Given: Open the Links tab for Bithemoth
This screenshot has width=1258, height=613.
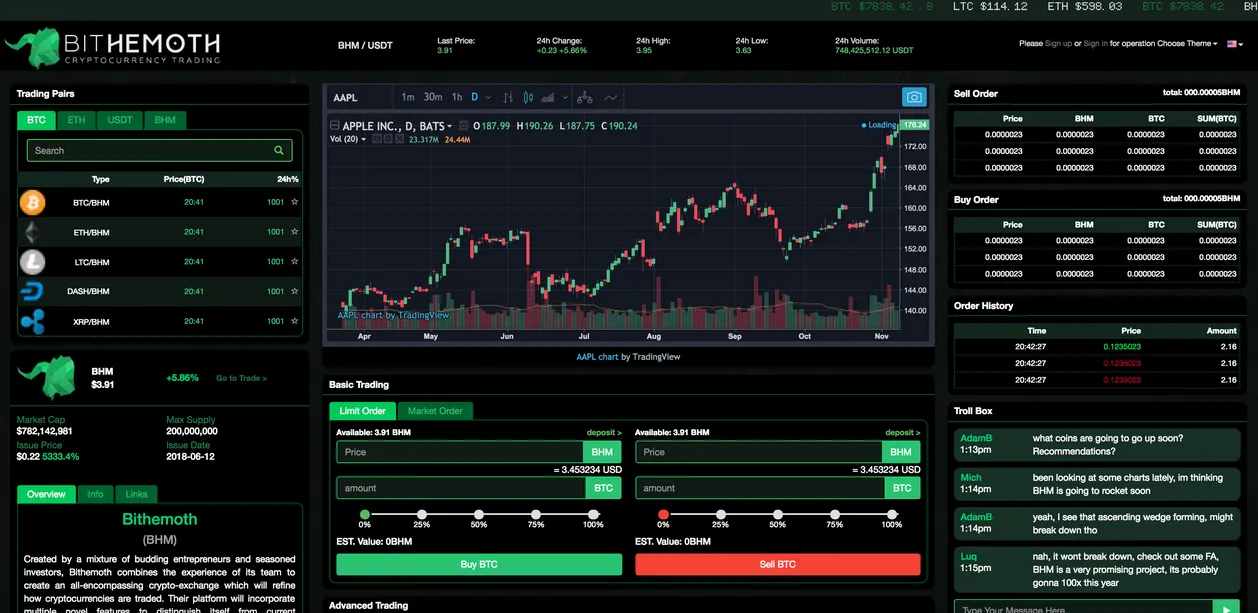Looking at the screenshot, I should click(x=136, y=494).
